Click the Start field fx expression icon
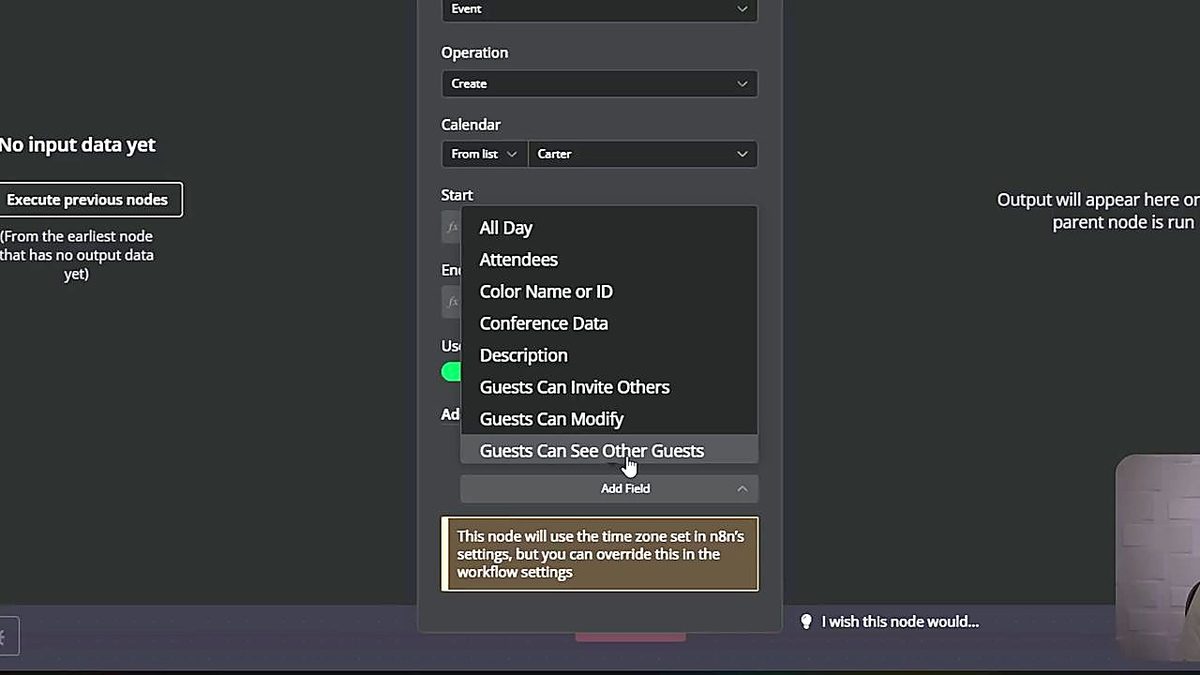This screenshot has height=675, width=1200. point(452,227)
